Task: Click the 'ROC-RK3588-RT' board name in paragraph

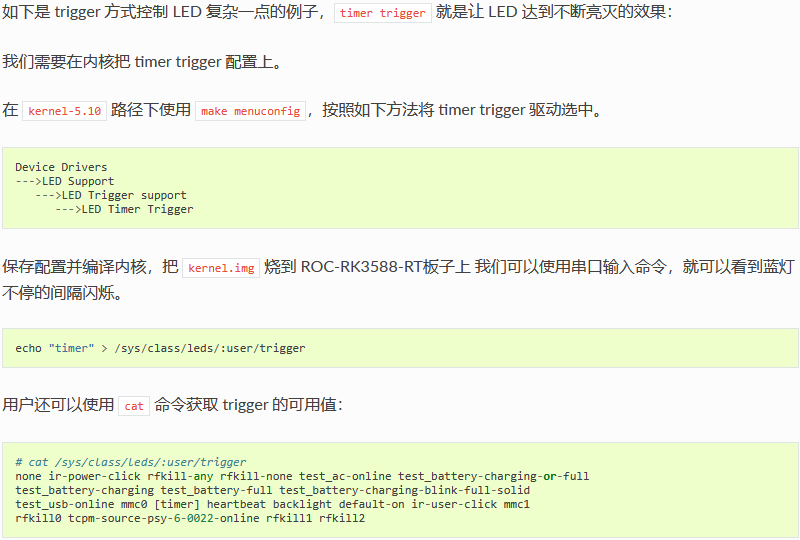Action: coord(362,266)
